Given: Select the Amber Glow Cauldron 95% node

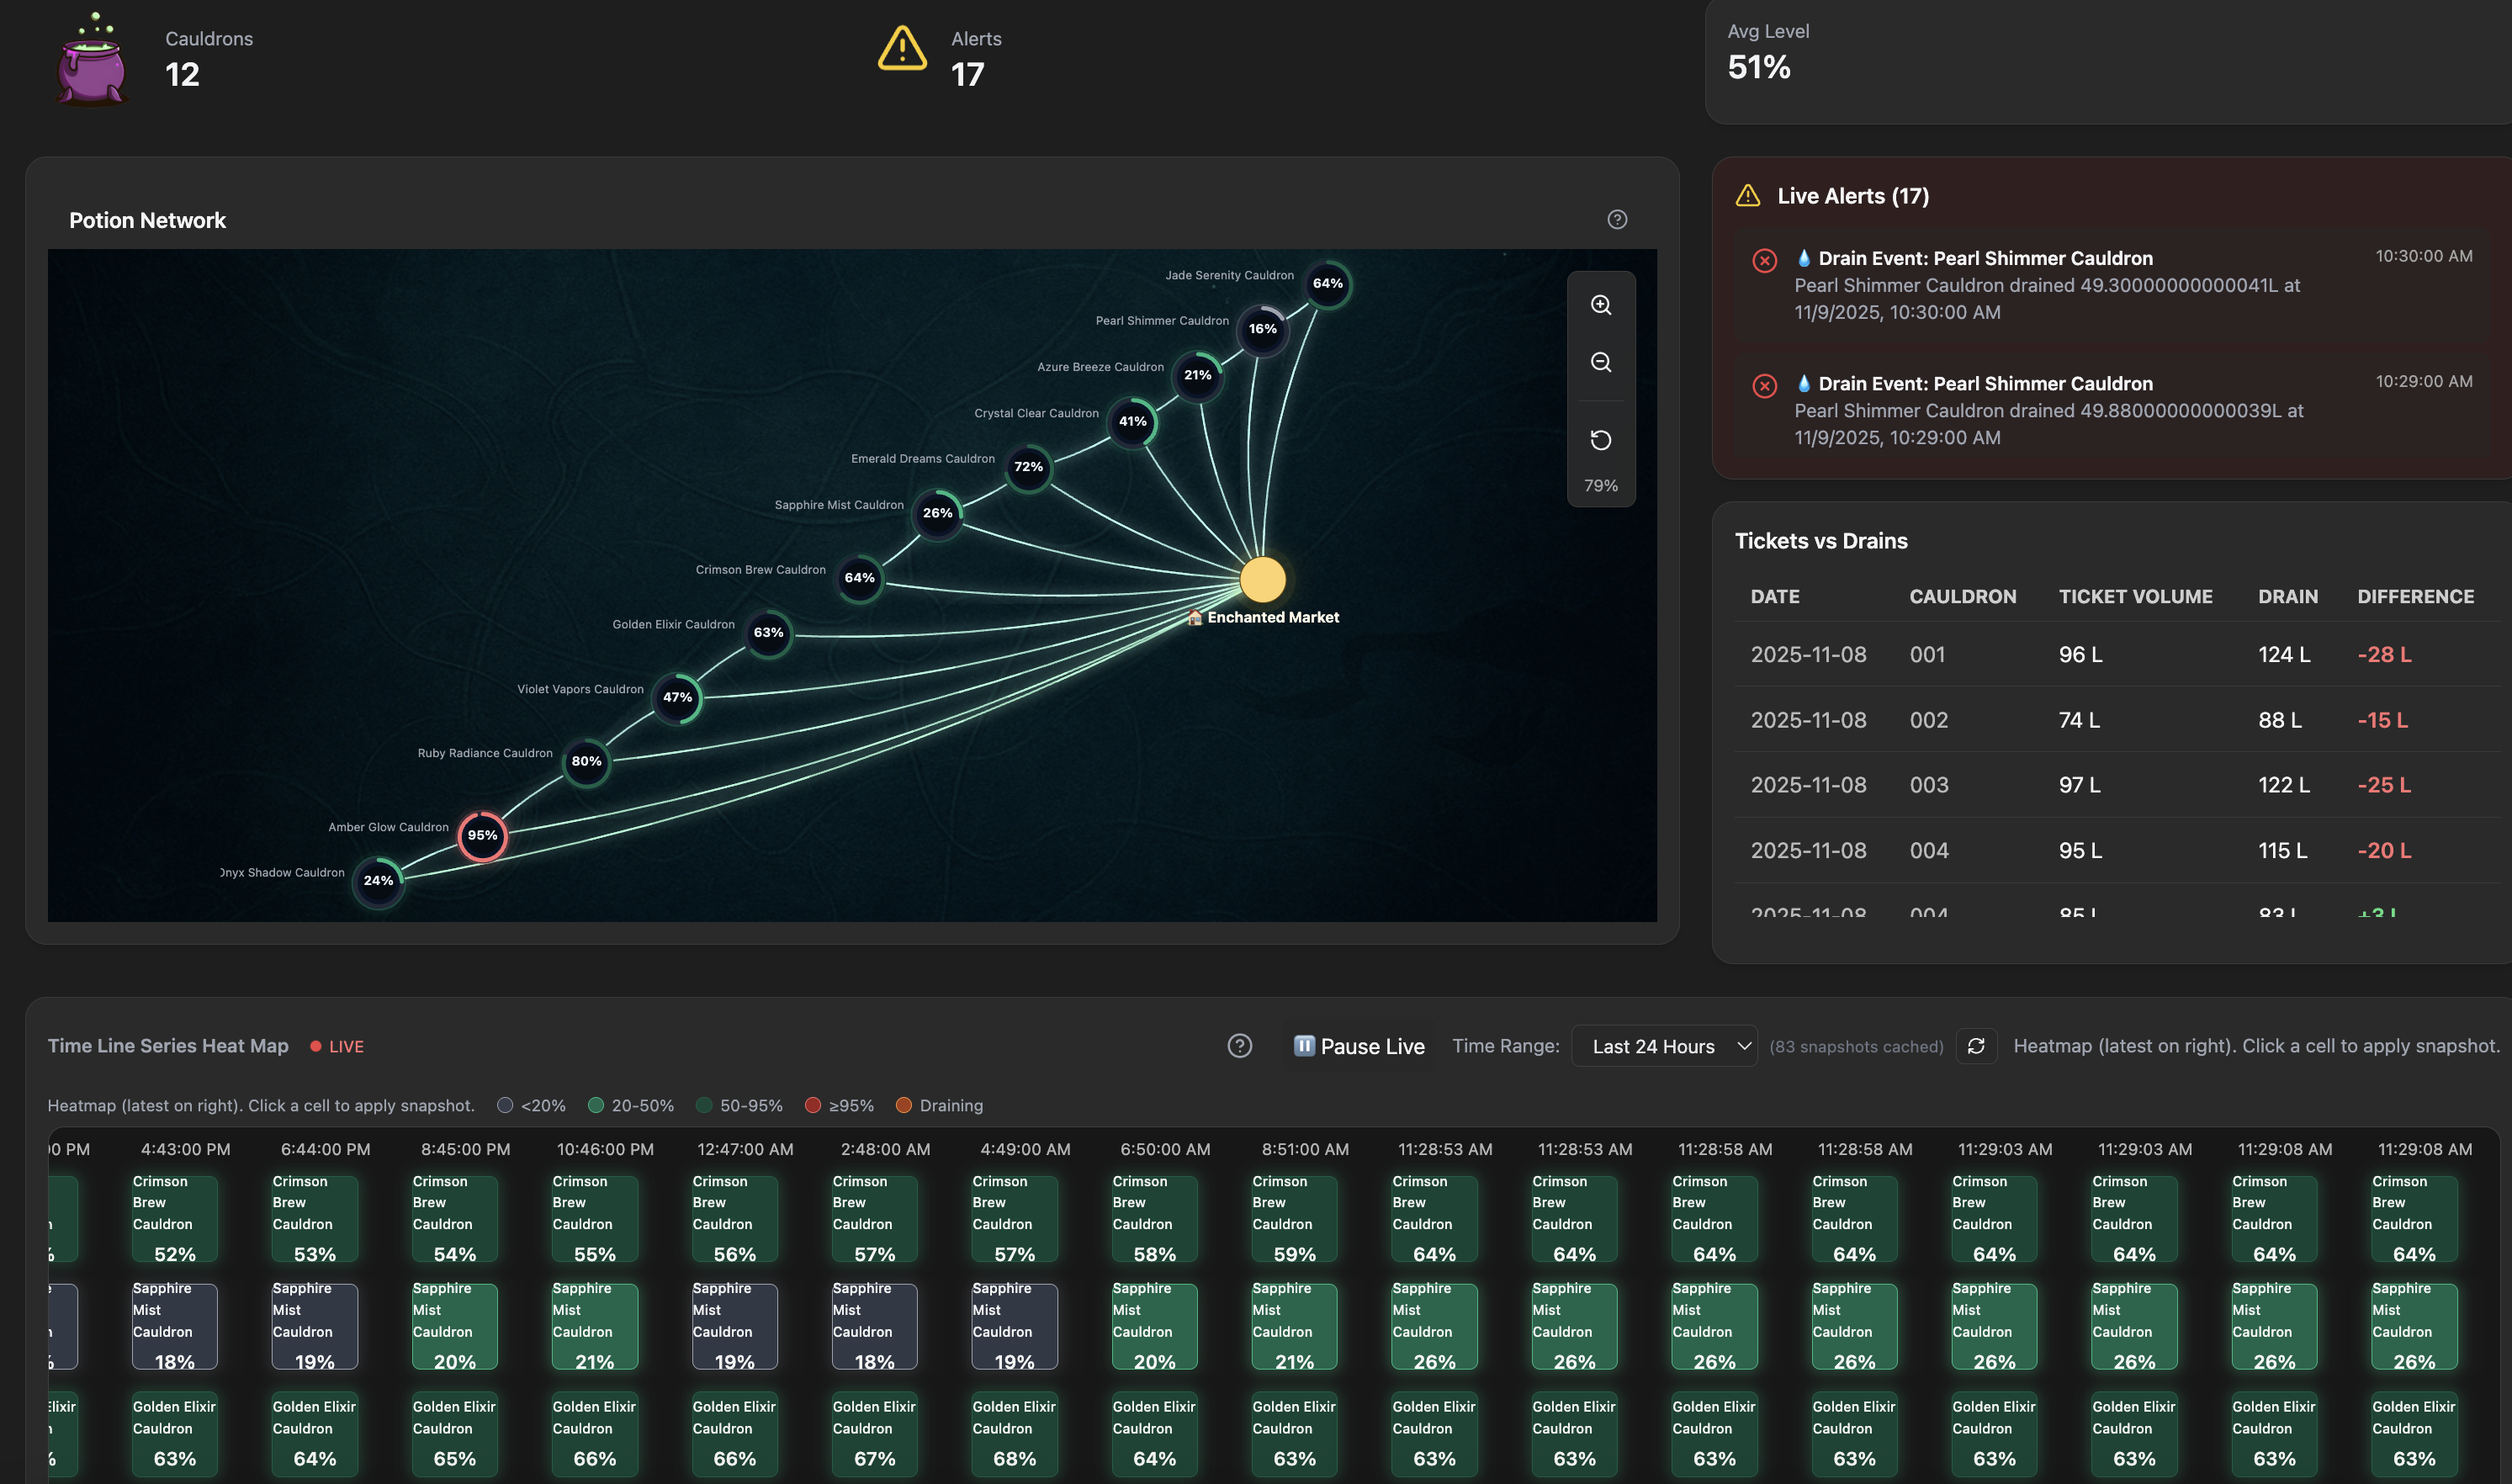Looking at the screenshot, I should pyautogui.click(x=482, y=836).
